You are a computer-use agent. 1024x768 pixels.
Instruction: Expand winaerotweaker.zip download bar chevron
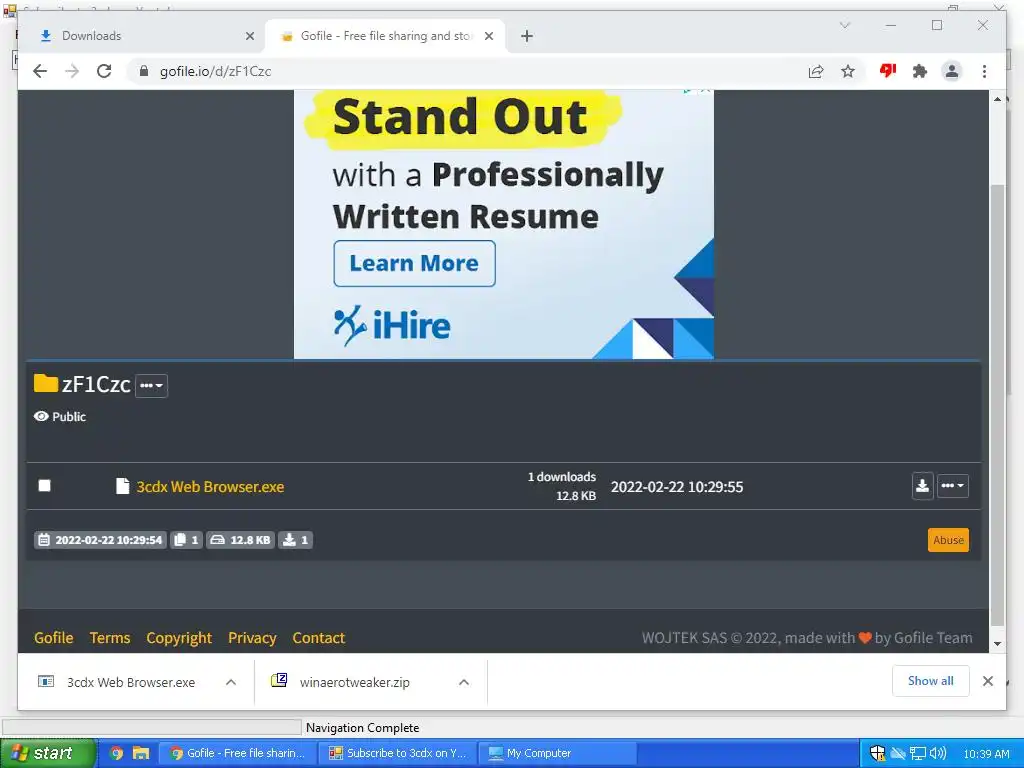[x=464, y=682]
